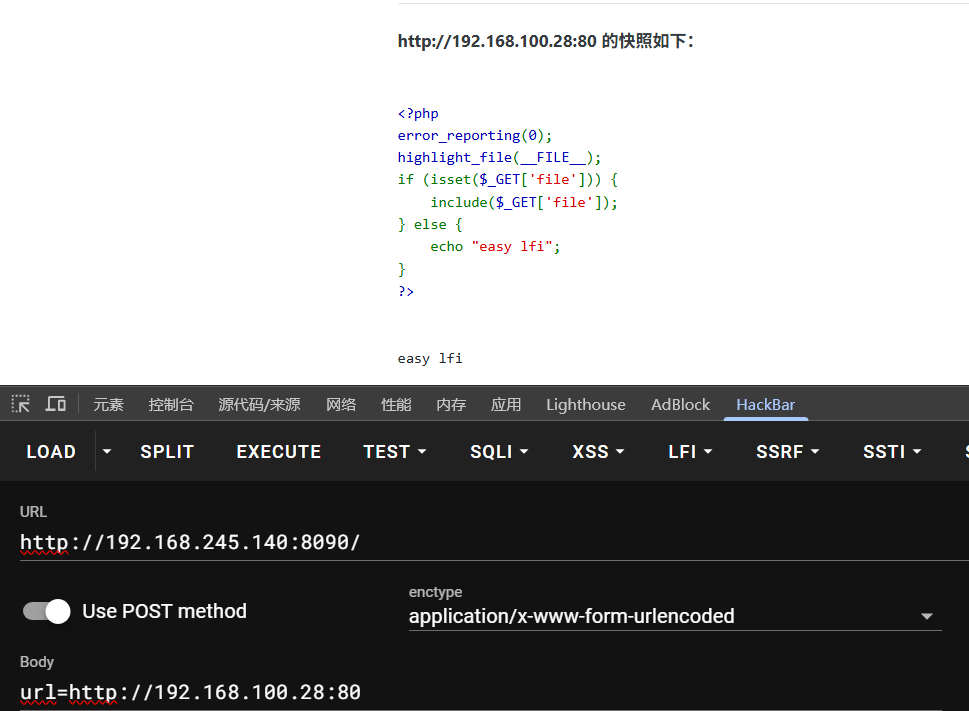Toggle the Use POST method switch

click(47, 611)
